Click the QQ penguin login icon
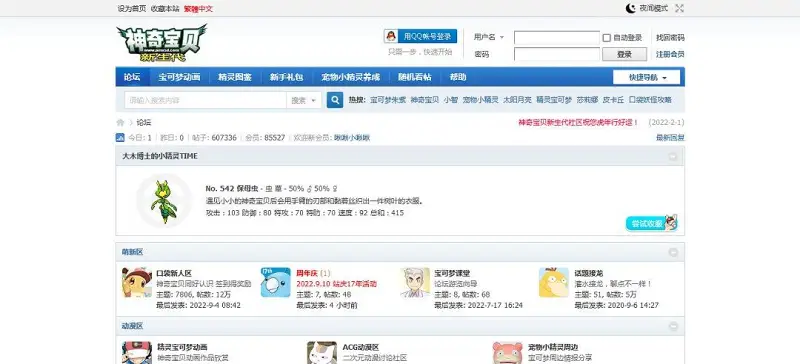Viewport: 800px width, 364px height. [391, 36]
